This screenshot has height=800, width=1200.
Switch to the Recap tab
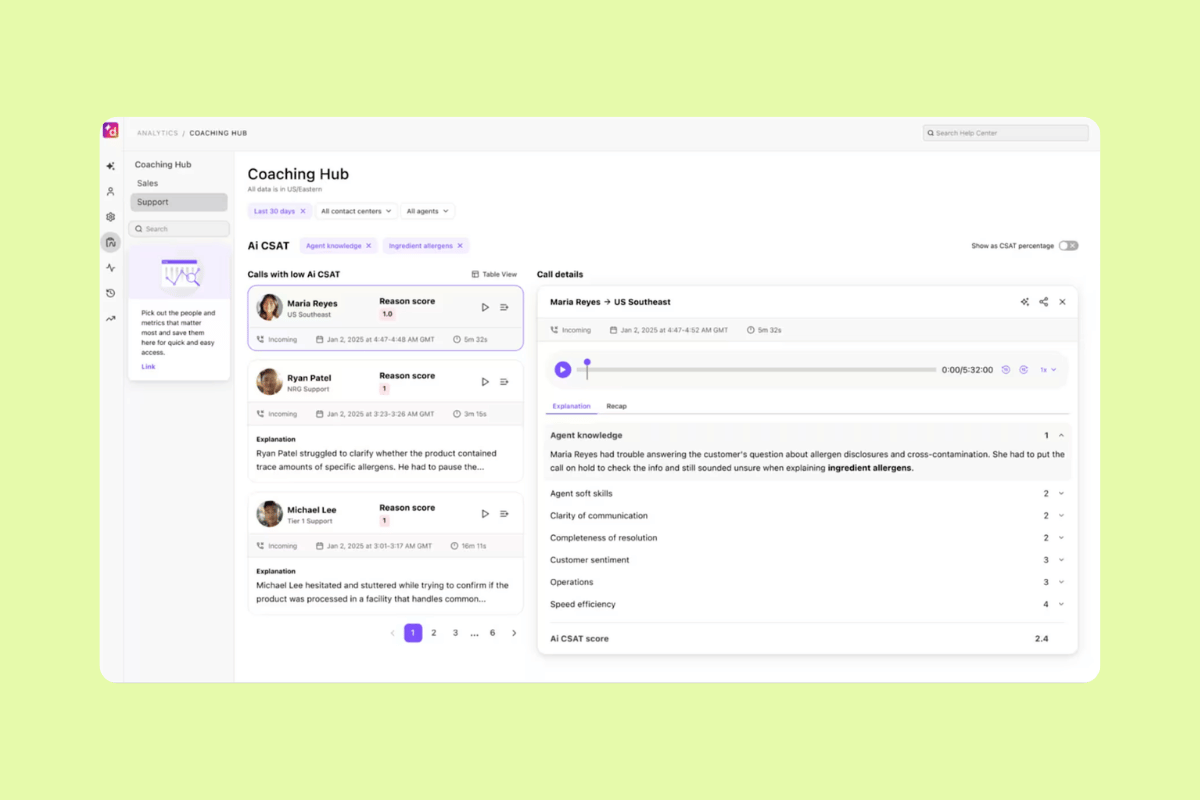pos(617,406)
